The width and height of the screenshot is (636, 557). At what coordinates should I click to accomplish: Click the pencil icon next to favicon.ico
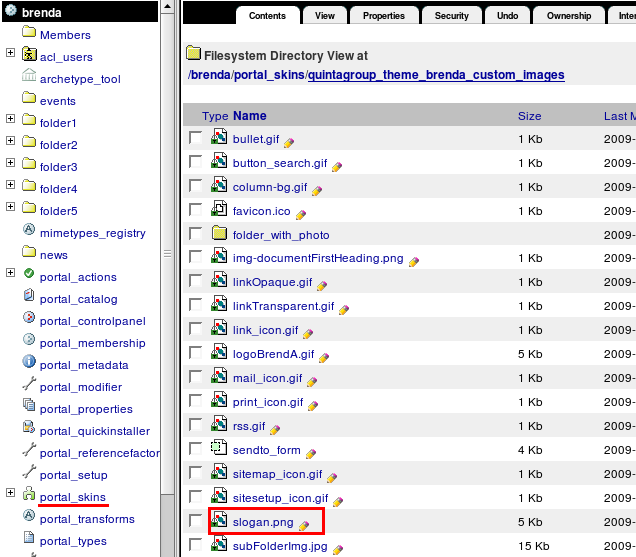(300, 214)
